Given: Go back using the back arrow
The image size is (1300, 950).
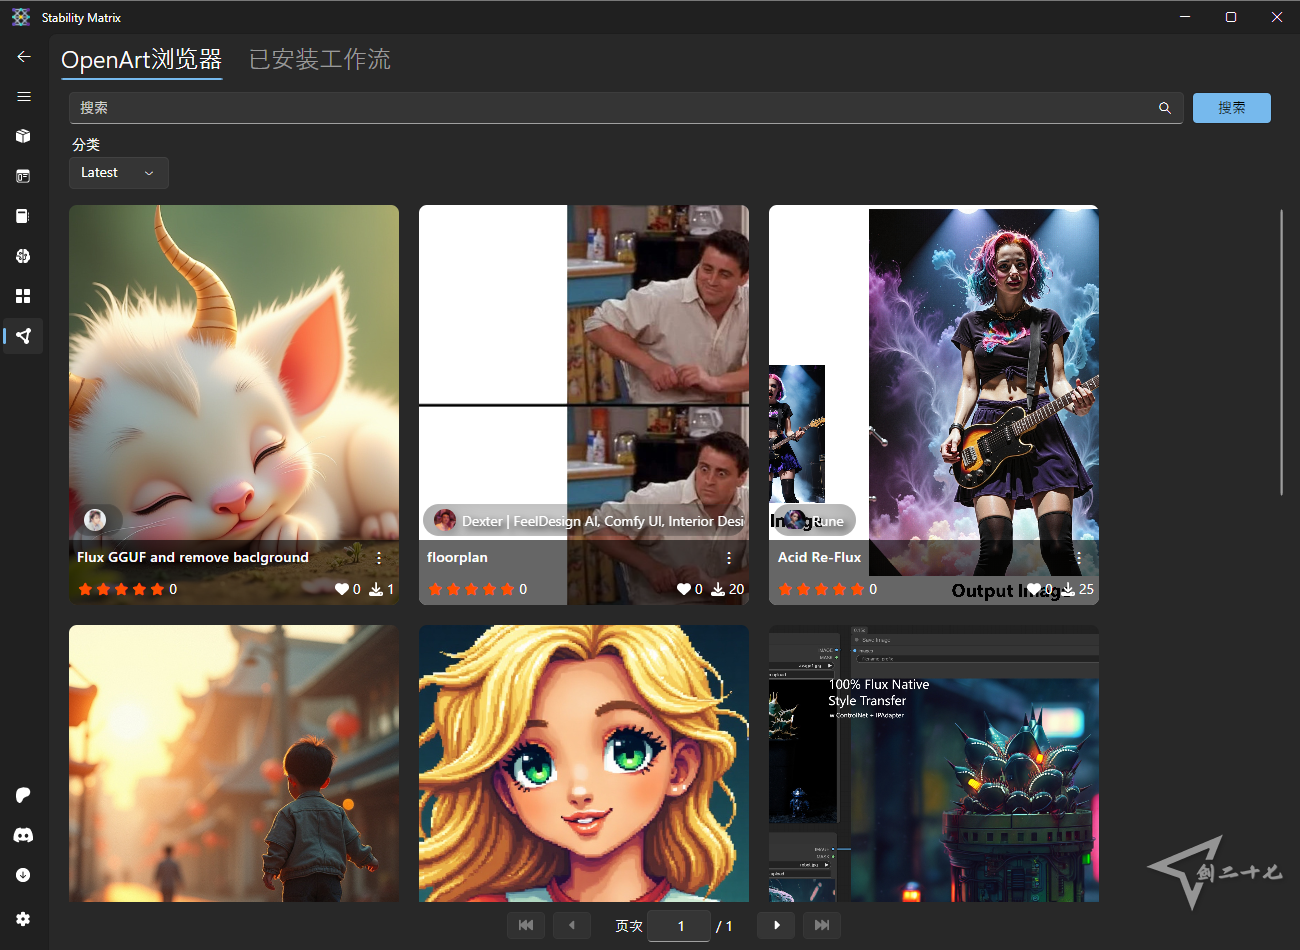Looking at the screenshot, I should click(24, 57).
